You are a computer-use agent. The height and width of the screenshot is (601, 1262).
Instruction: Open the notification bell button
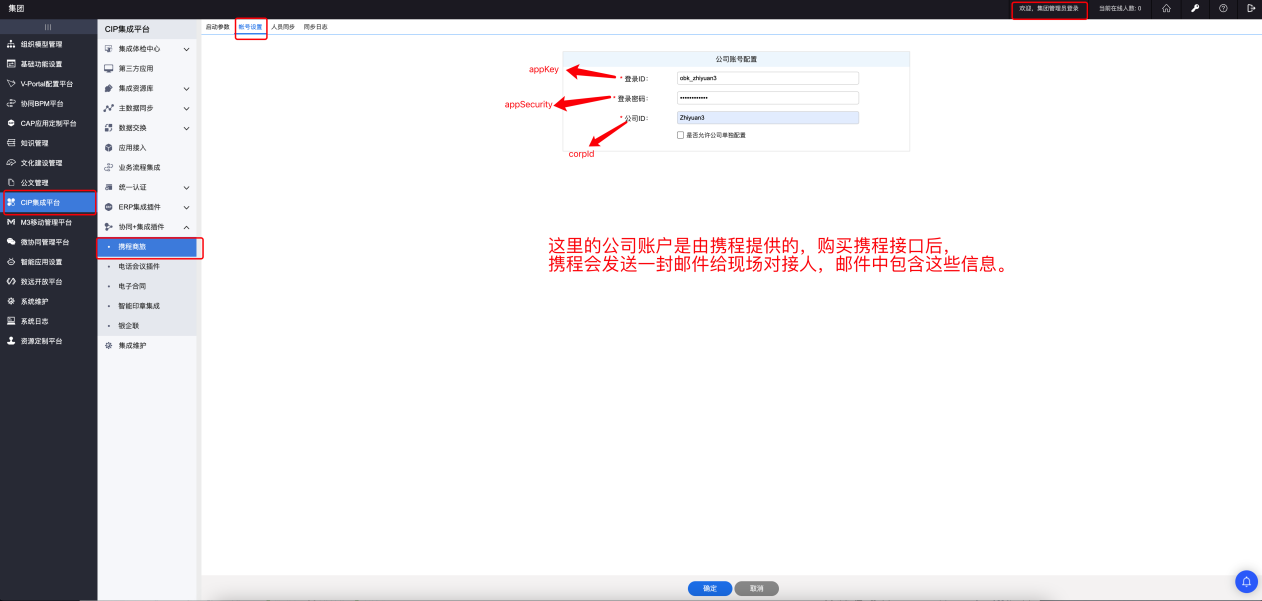1247,580
